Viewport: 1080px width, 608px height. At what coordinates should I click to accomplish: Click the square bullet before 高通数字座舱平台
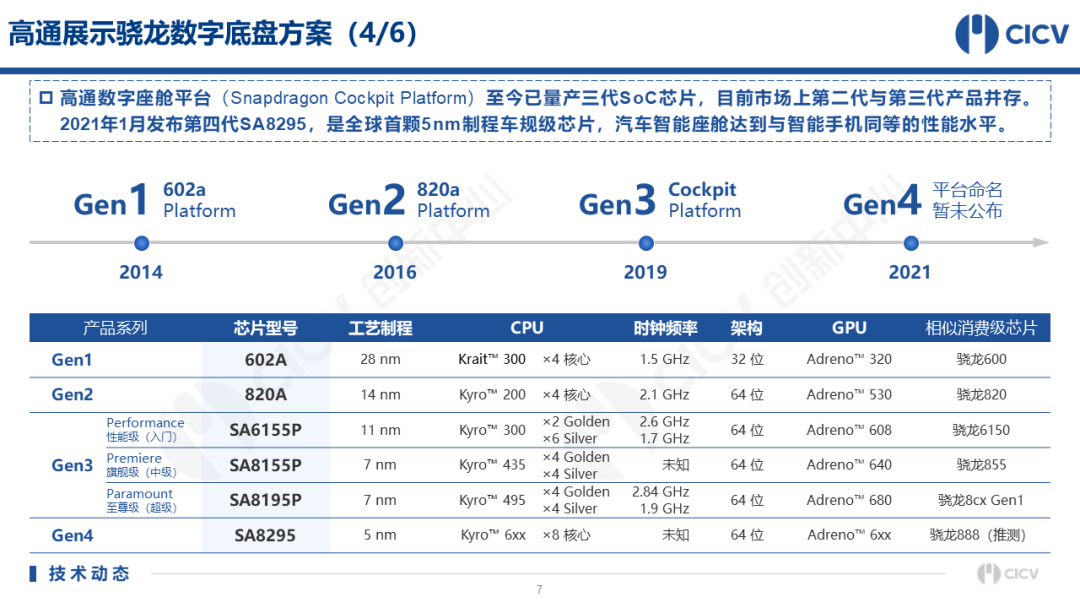click(x=45, y=99)
